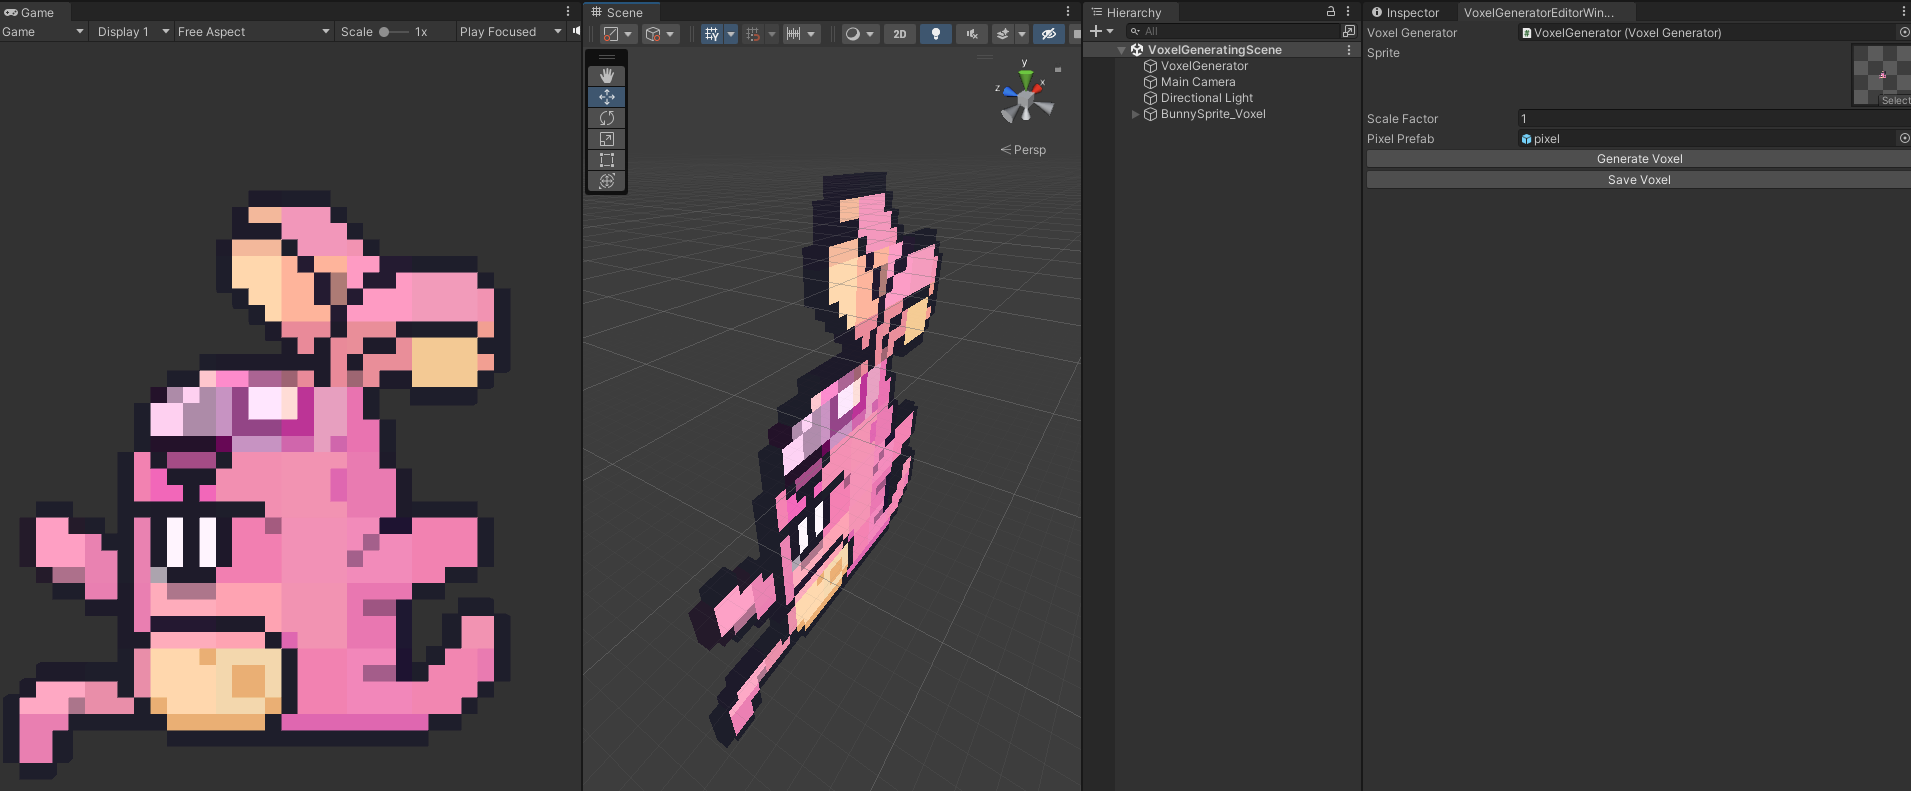The height and width of the screenshot is (791, 1911).
Task: Select the Rect tool
Action: click(x=606, y=160)
